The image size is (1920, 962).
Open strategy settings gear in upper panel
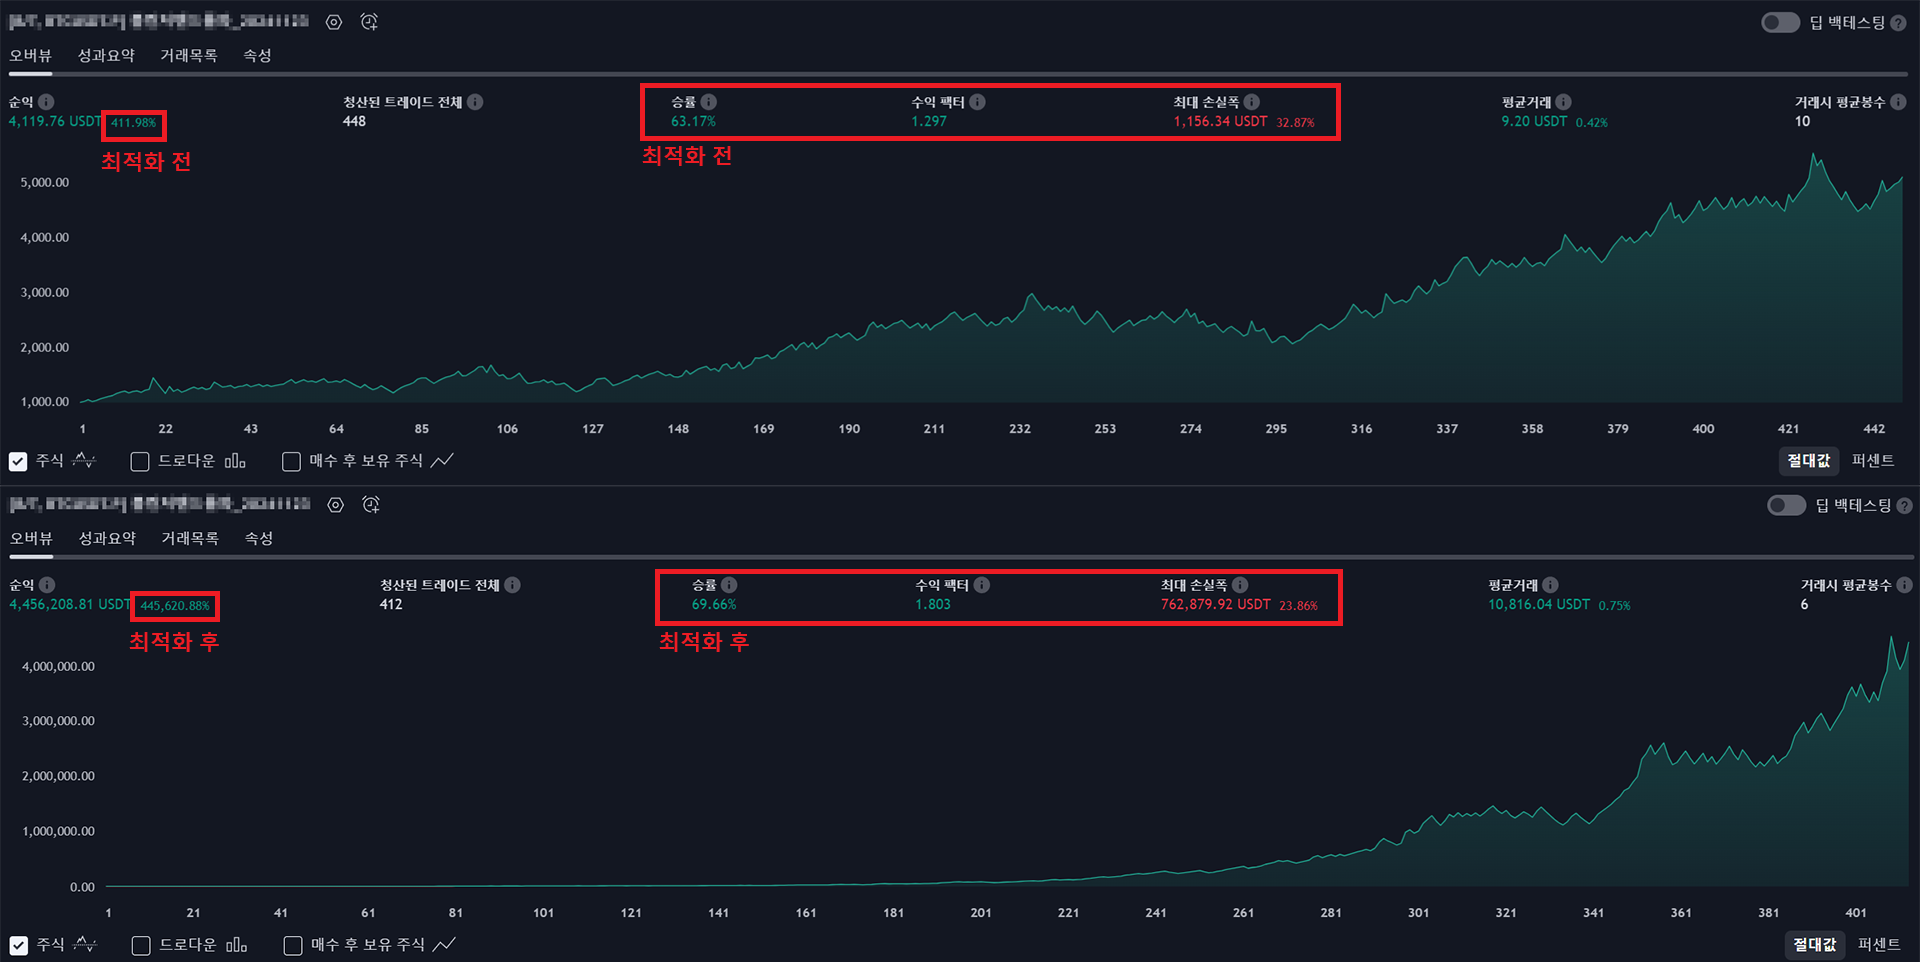tap(334, 22)
